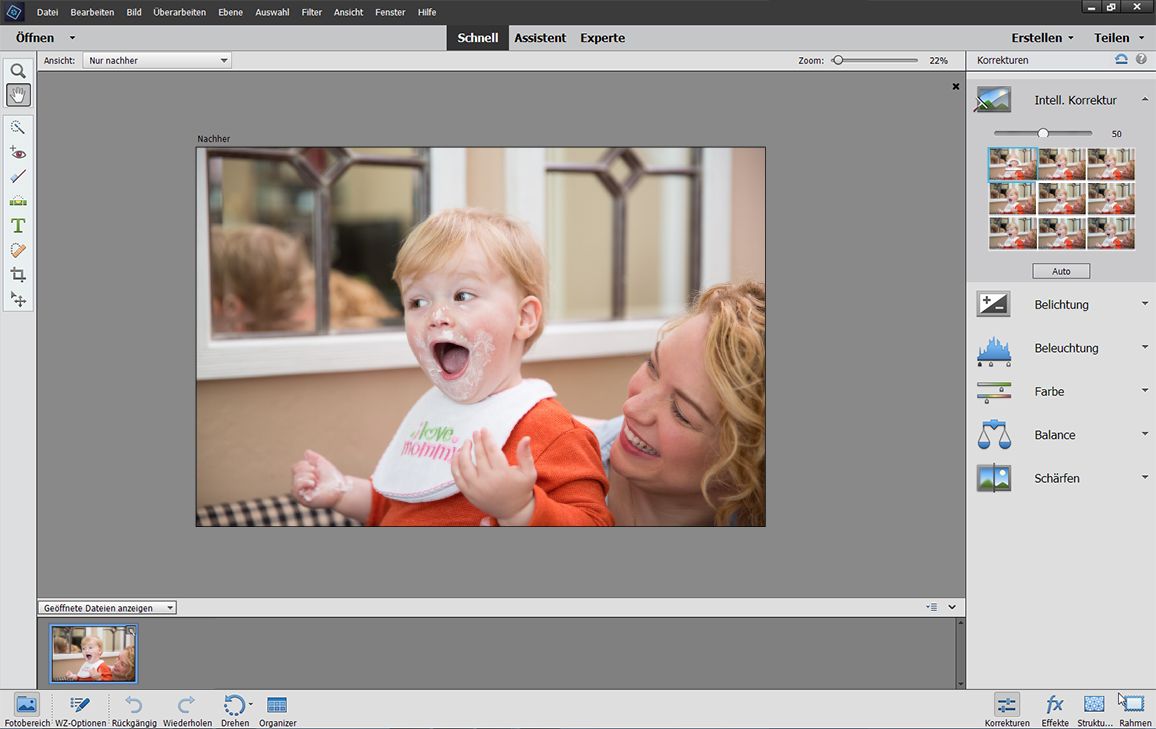This screenshot has height=729, width=1156.
Task: Open the Ansicht 'Nur nachher' dropdown
Action: coord(157,61)
